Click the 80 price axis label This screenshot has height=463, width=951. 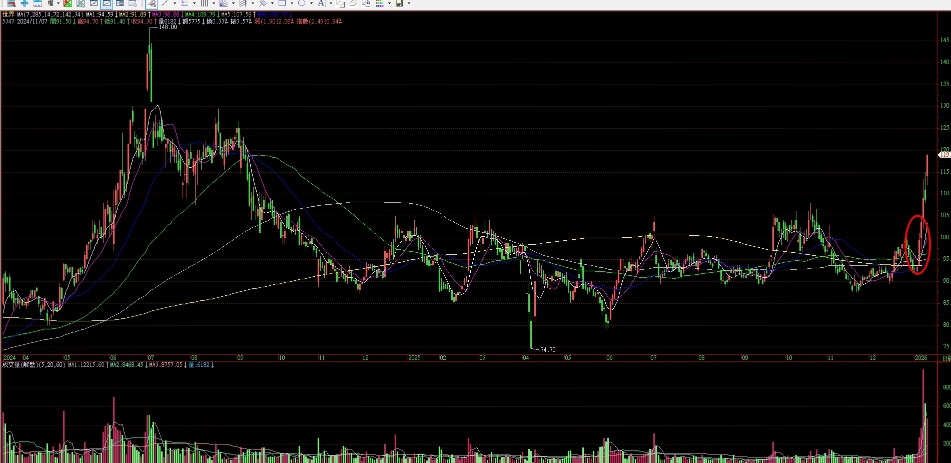945,325
